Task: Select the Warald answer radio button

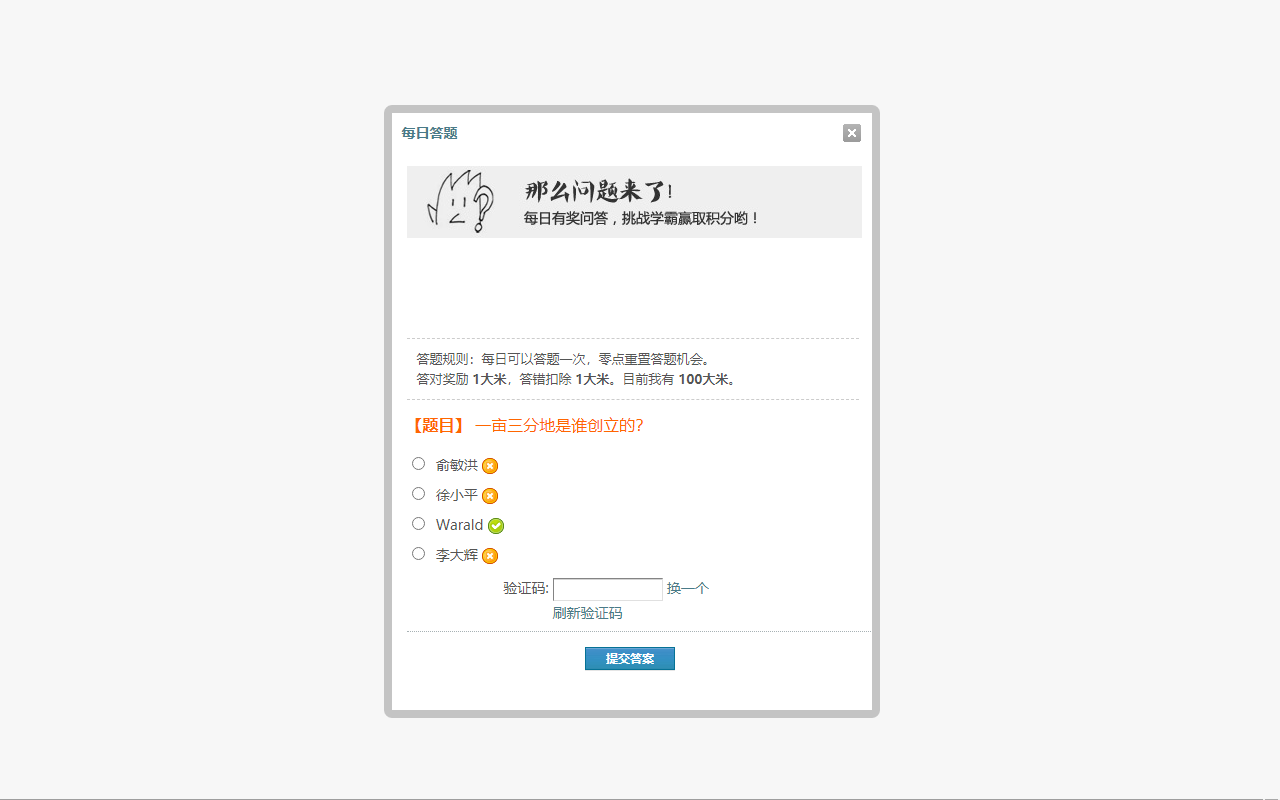Action: pyautogui.click(x=418, y=523)
